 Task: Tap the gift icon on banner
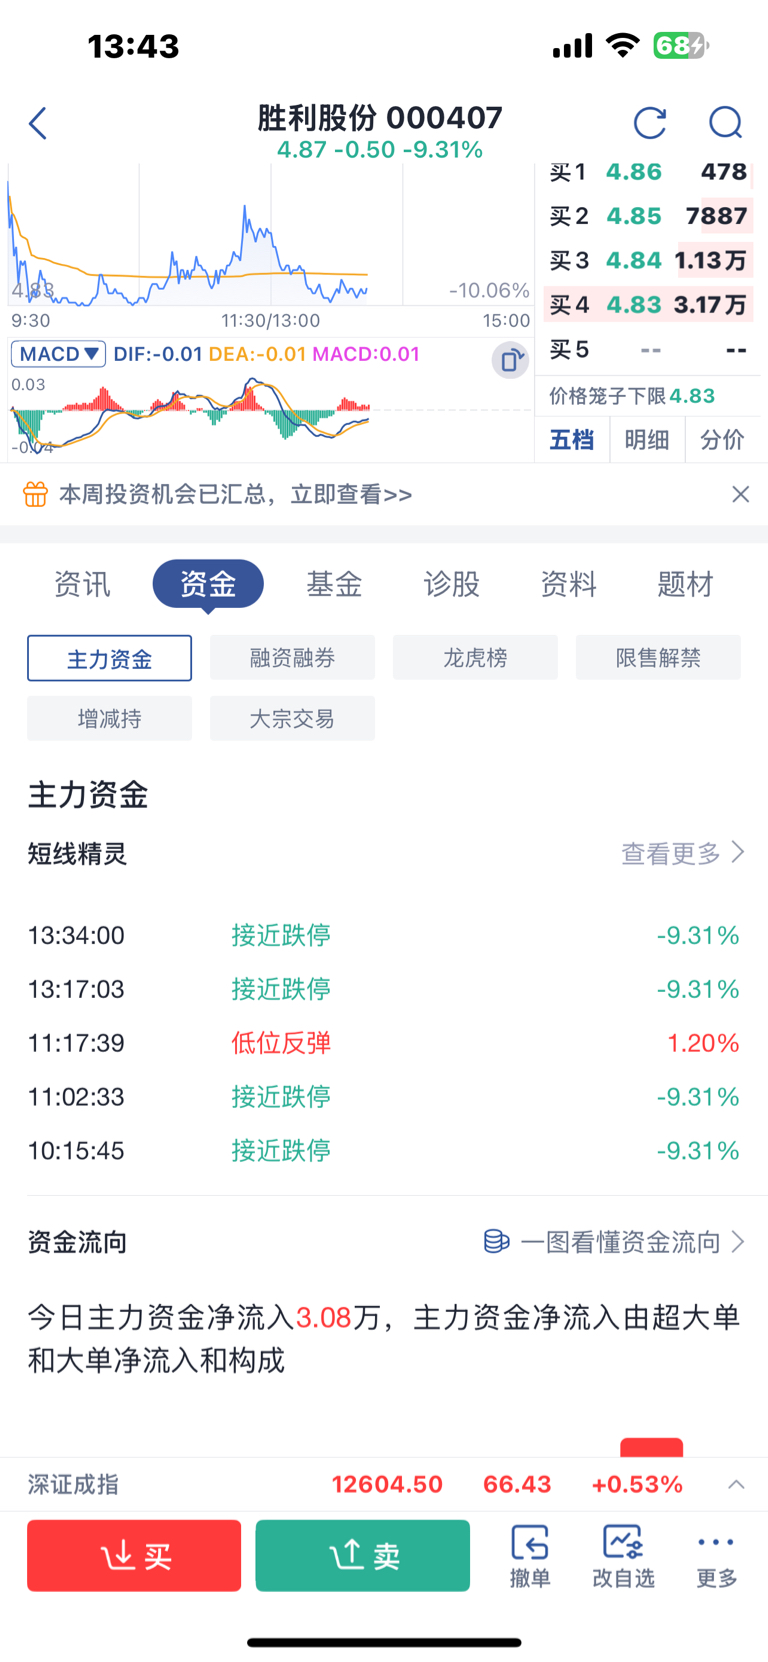[x=35, y=494]
